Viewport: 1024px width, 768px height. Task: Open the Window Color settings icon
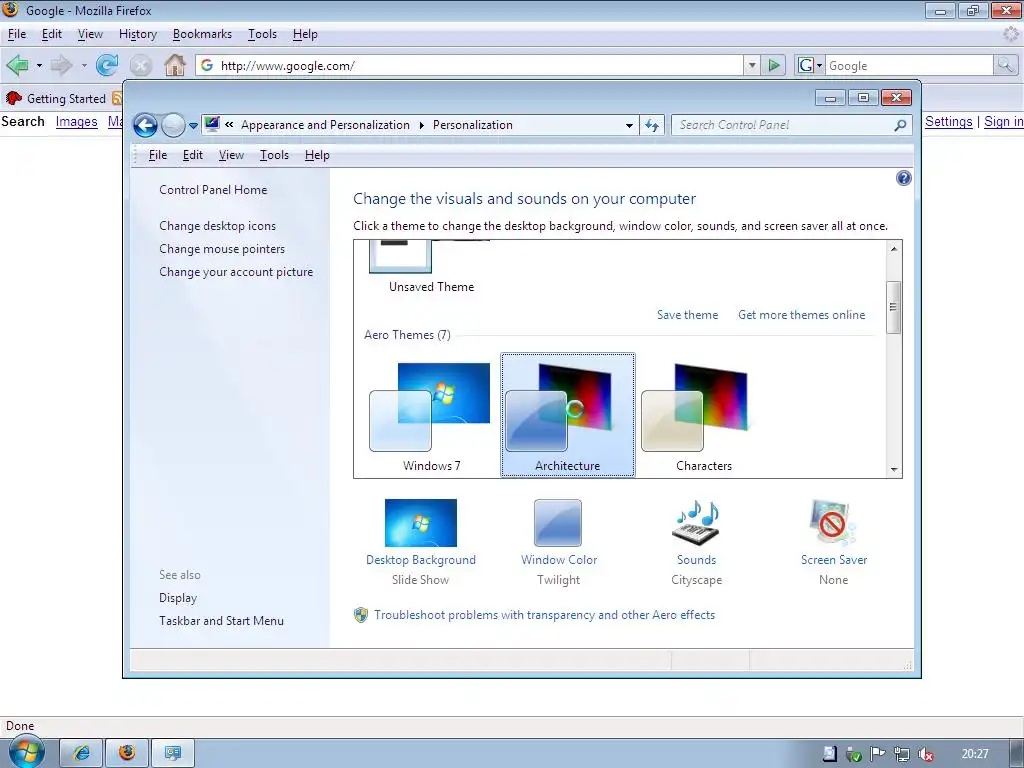click(558, 522)
